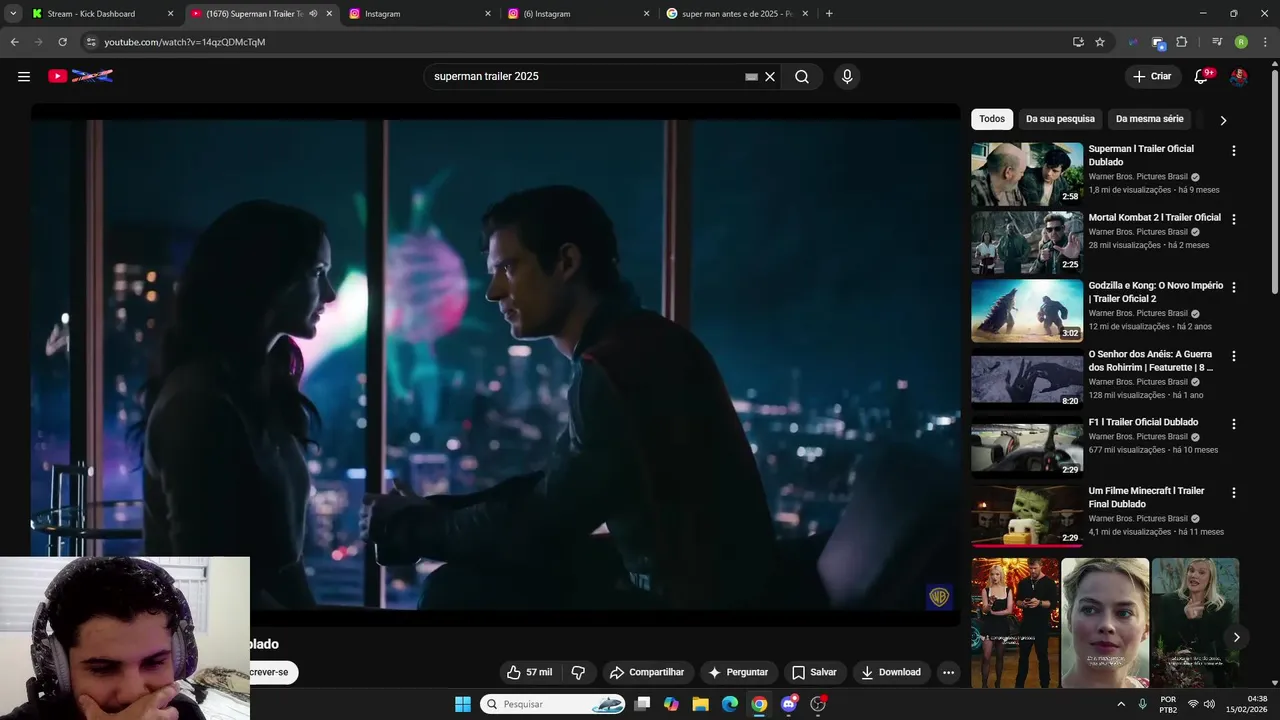Open Microsoft Edge from the taskbar
Screen dimensions: 1280x720
coord(730,704)
